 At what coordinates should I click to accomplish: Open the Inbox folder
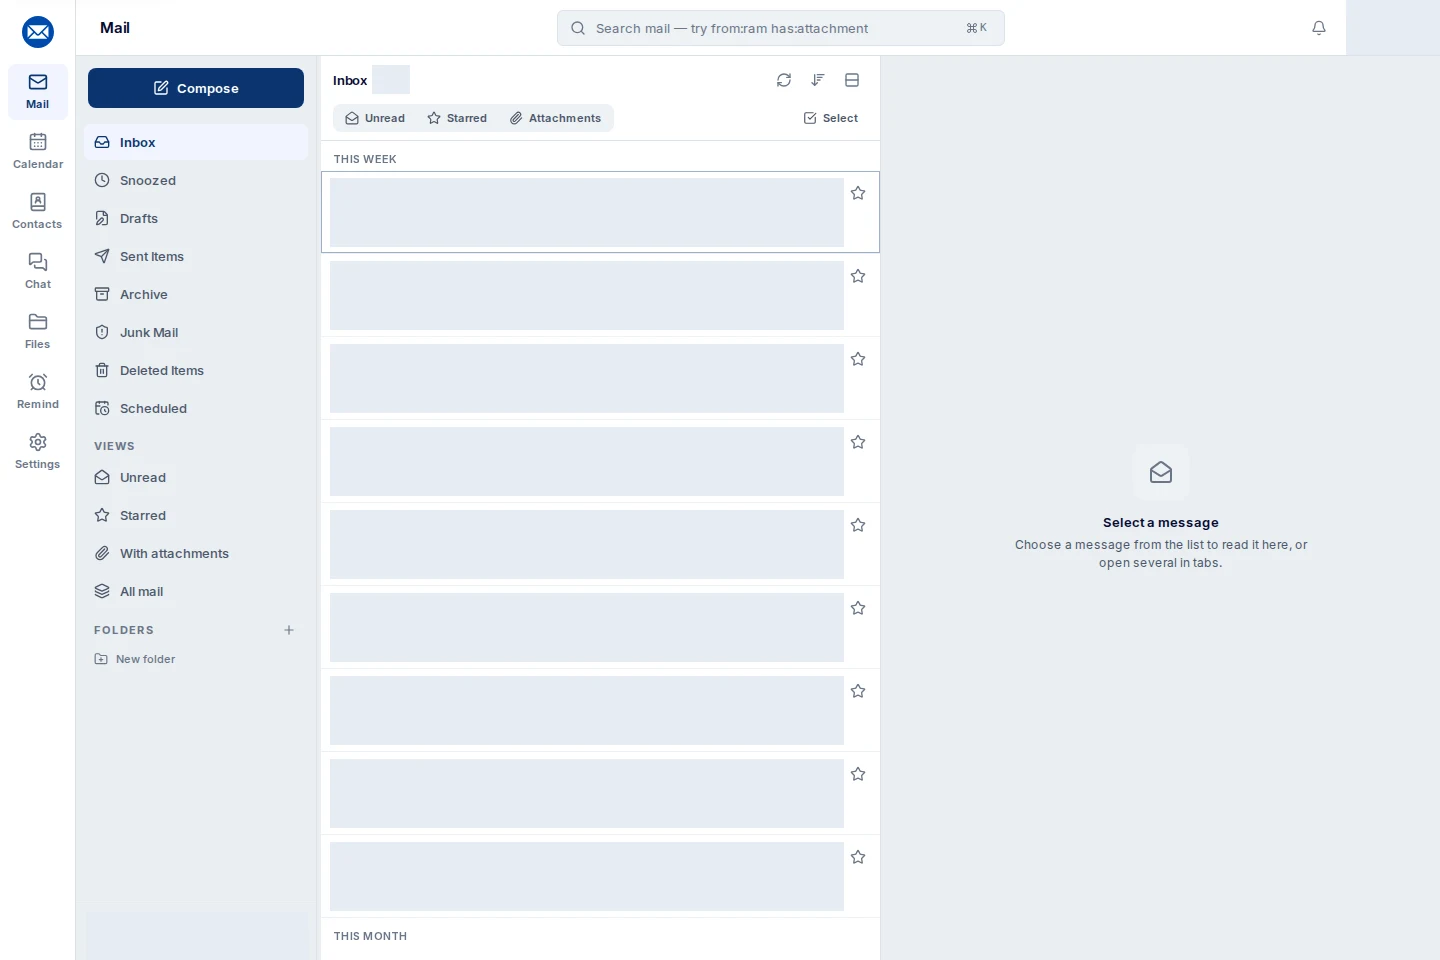[x=196, y=142]
